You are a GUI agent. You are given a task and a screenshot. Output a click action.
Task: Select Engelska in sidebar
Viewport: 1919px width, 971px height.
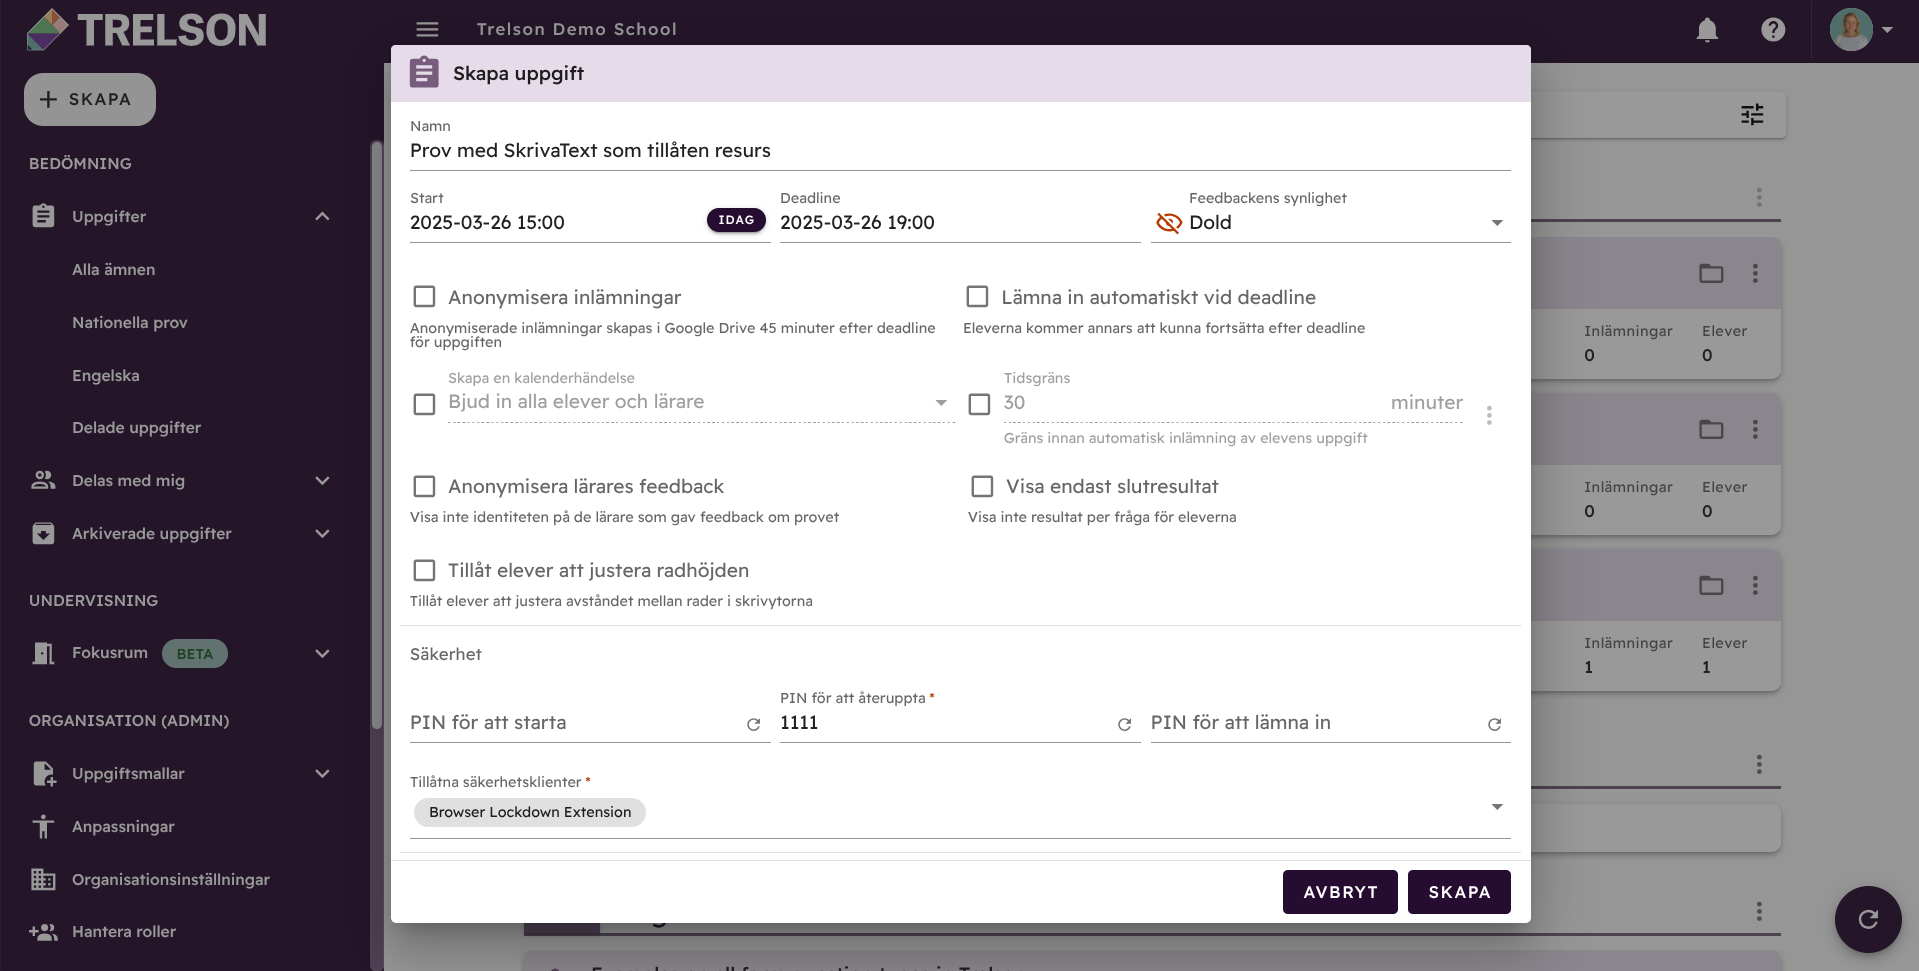pos(106,376)
